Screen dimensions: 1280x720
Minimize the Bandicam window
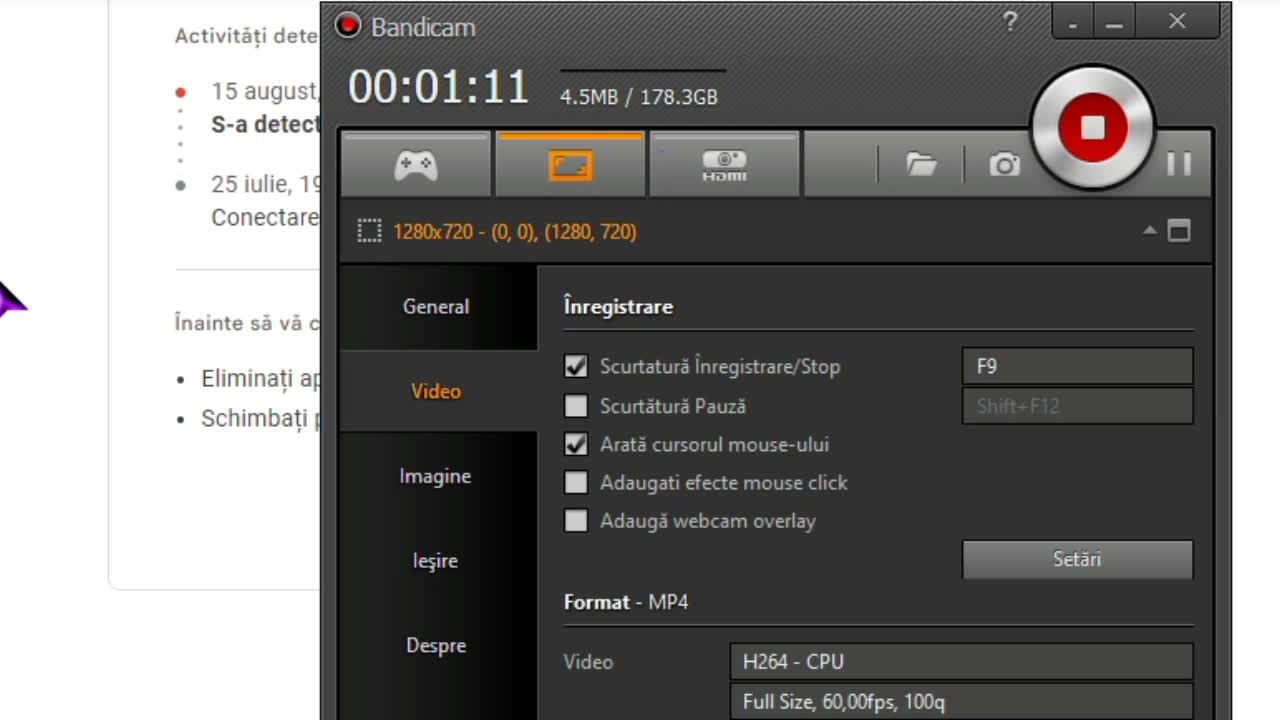[1115, 22]
